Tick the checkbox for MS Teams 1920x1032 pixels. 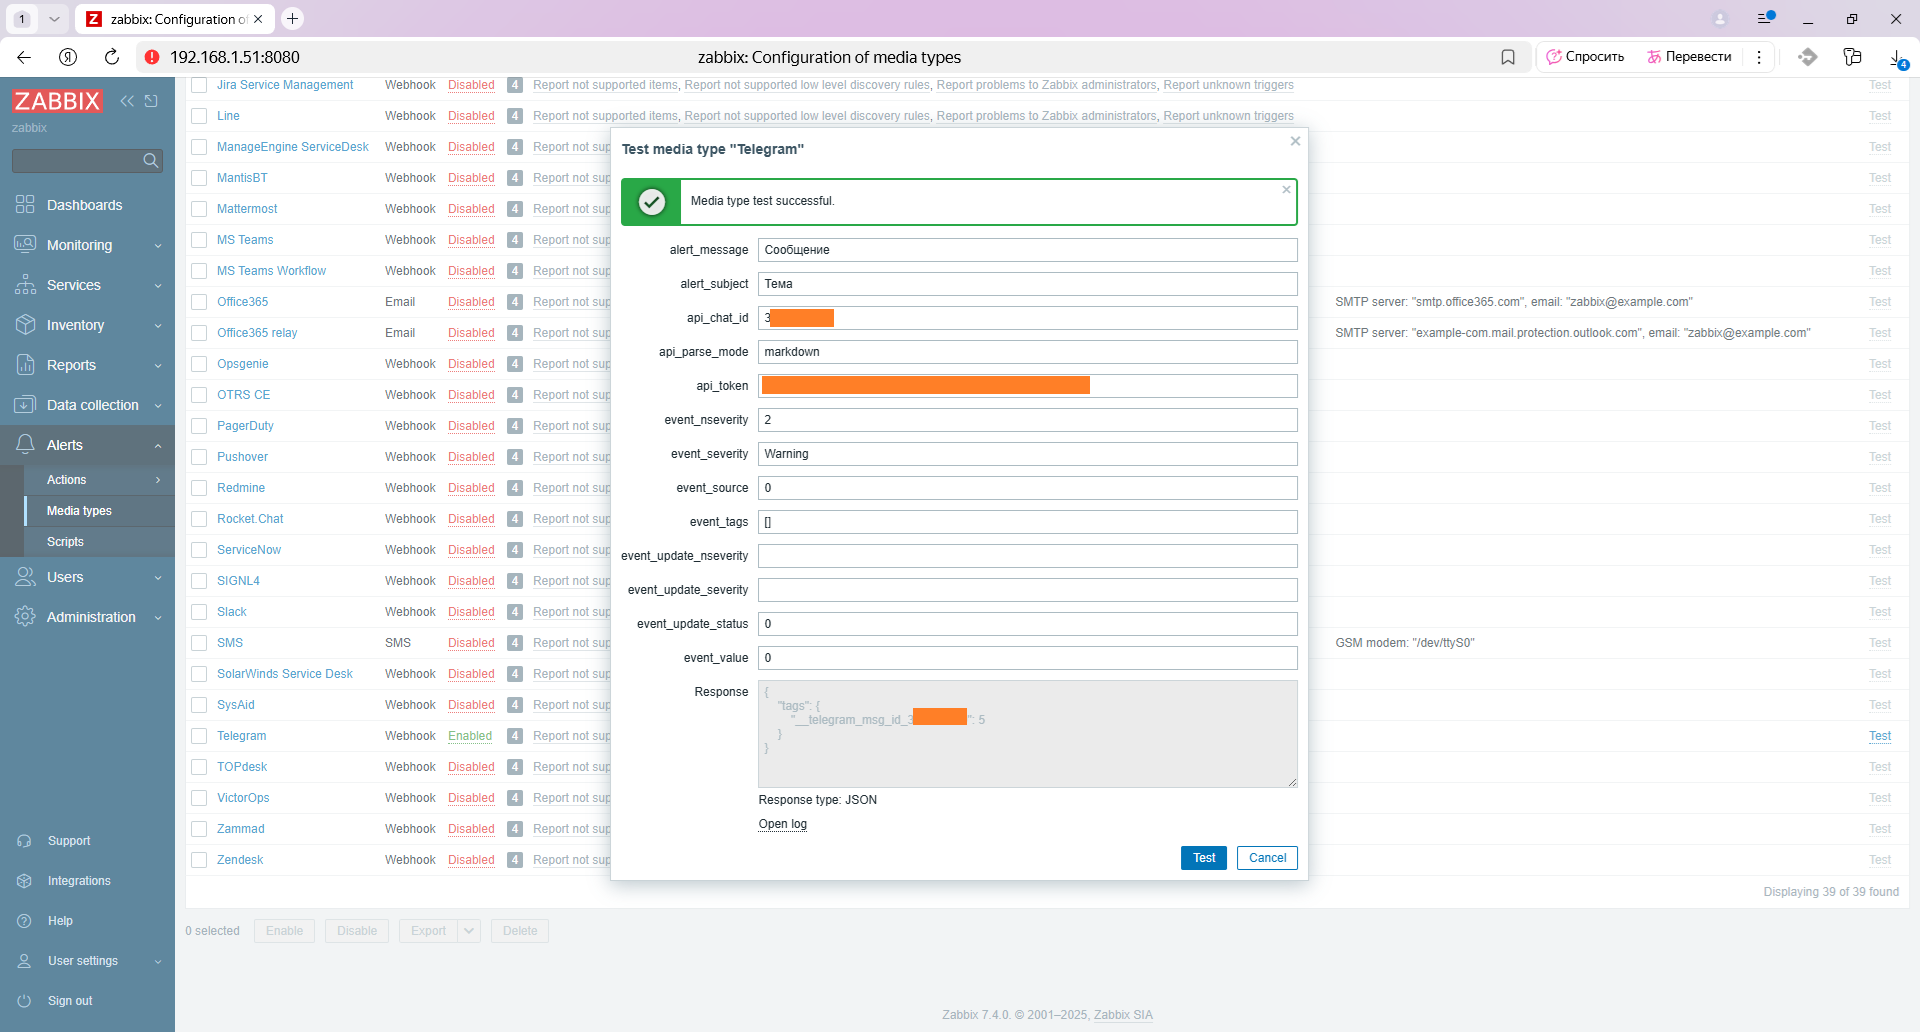tap(199, 240)
